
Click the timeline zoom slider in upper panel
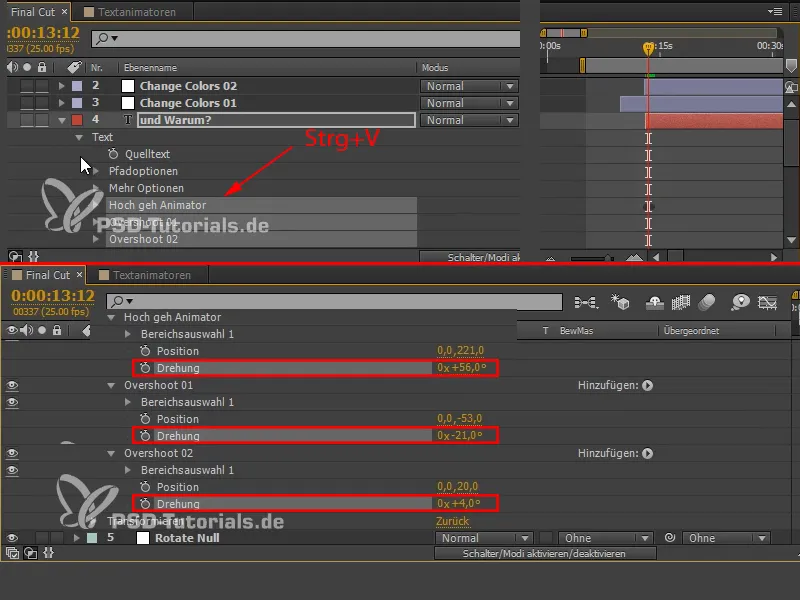tap(592, 258)
